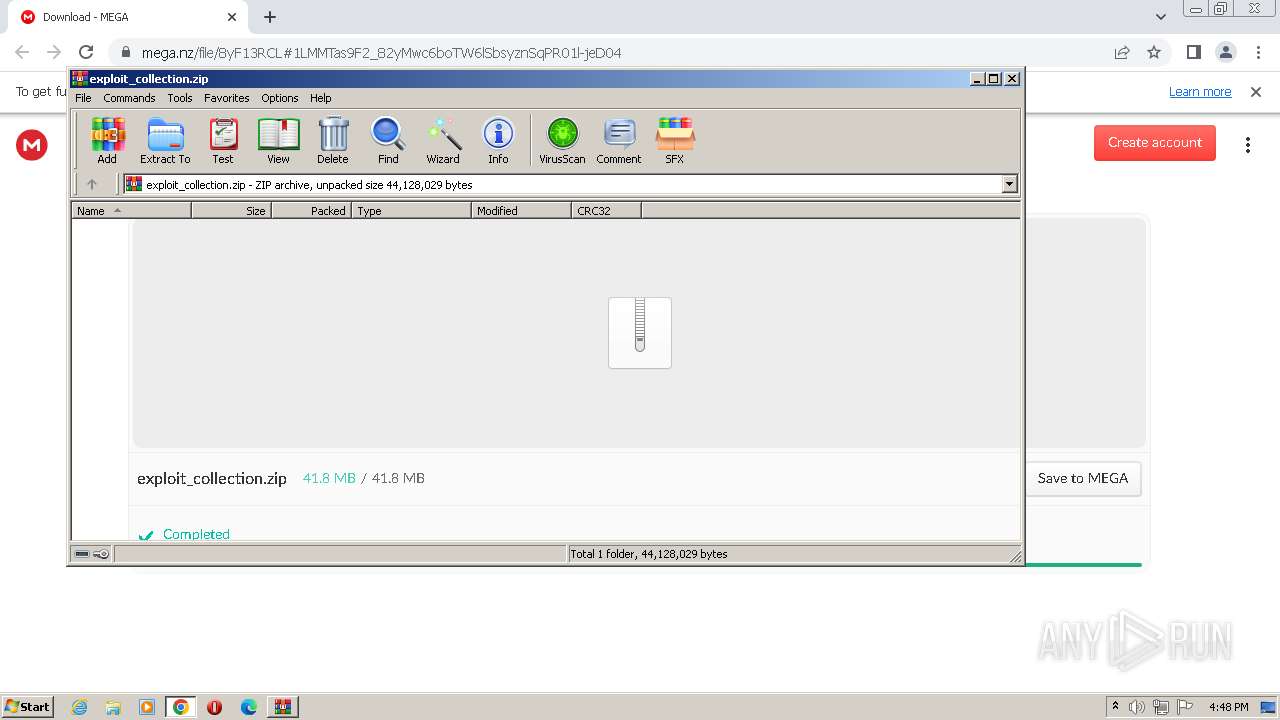
Task: Click the exploit_collection.zip file name
Action: [x=212, y=478]
